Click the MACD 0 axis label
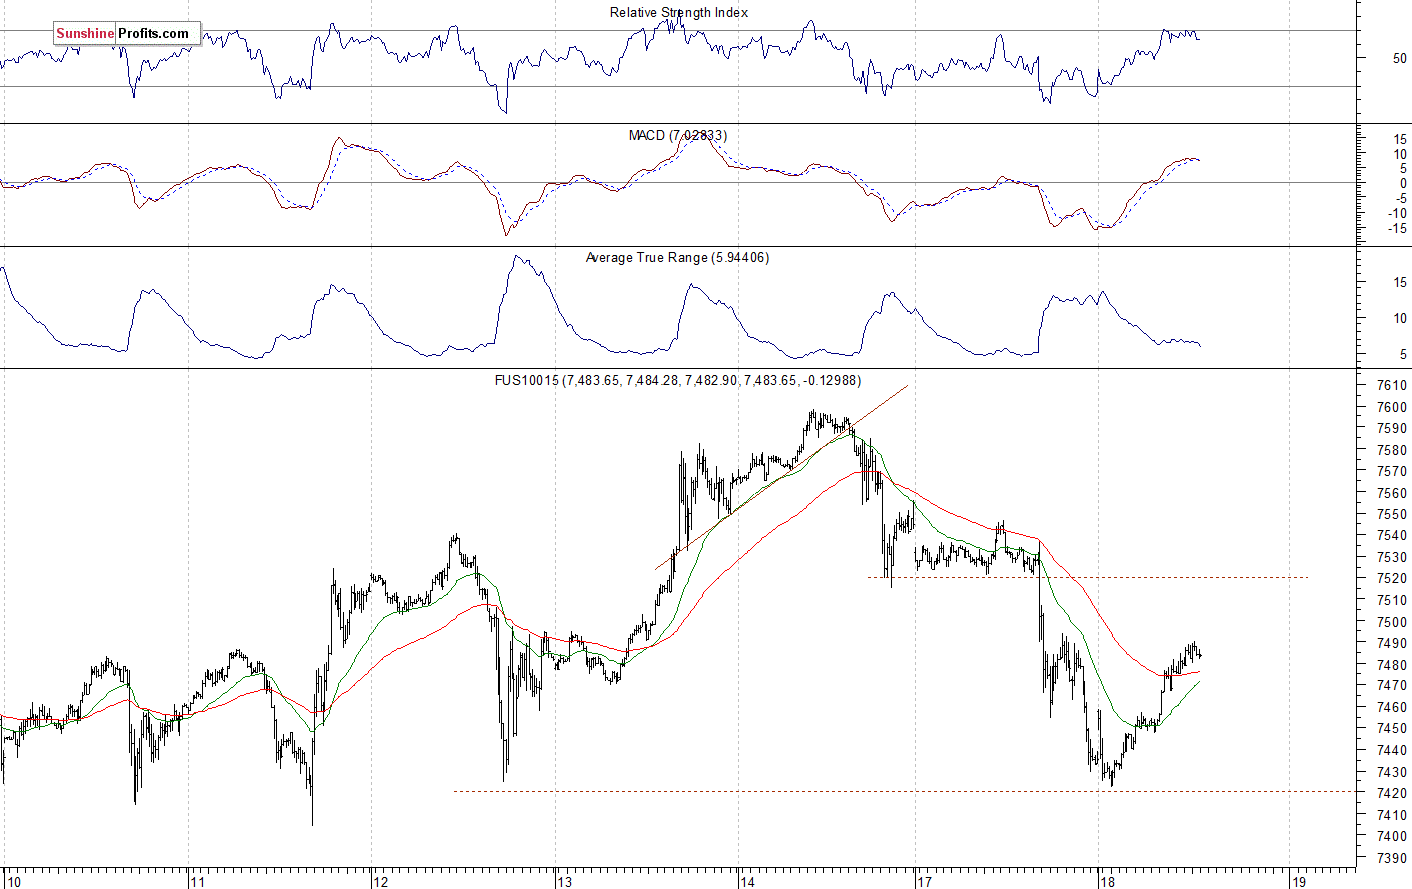Viewport: 1412px width, 889px height. pyautogui.click(x=1404, y=184)
